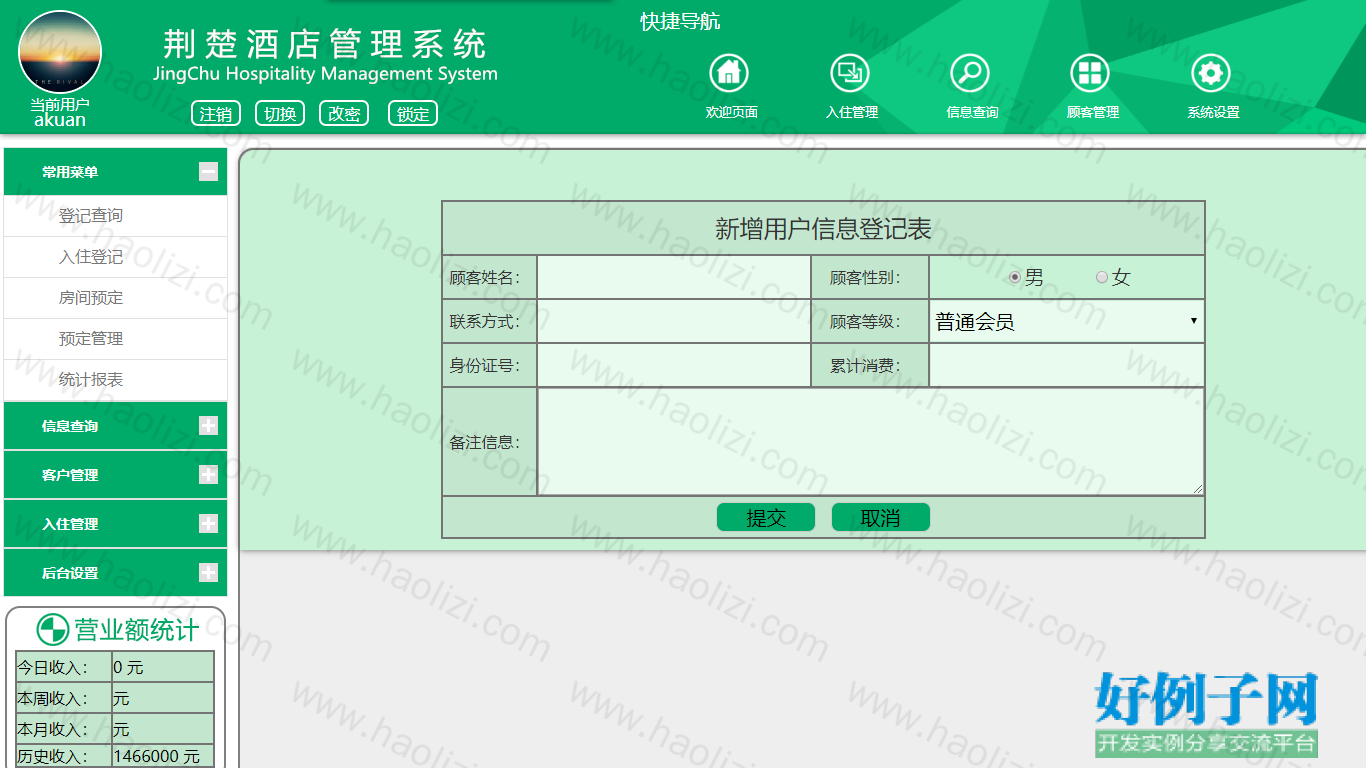Expand the 后台设置 sidebar section
Screen dimensions: 1366x768
[x=208, y=572]
